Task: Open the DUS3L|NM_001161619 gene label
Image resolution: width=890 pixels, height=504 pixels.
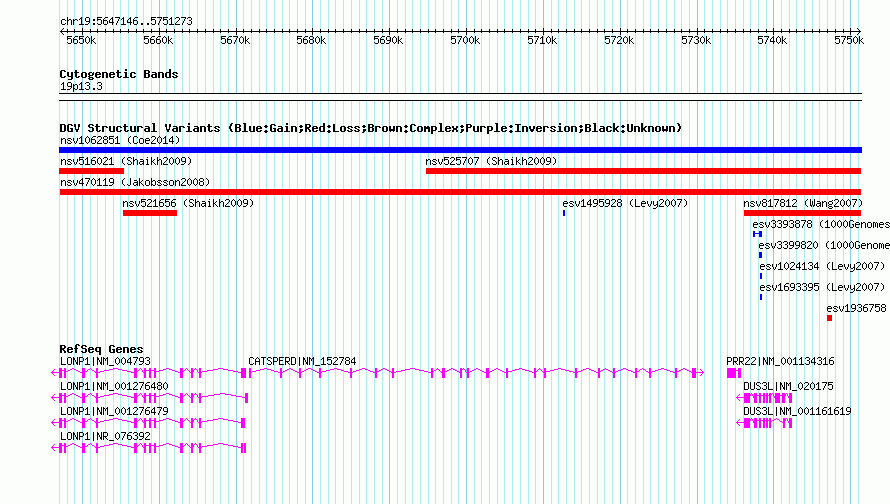Action: point(797,411)
